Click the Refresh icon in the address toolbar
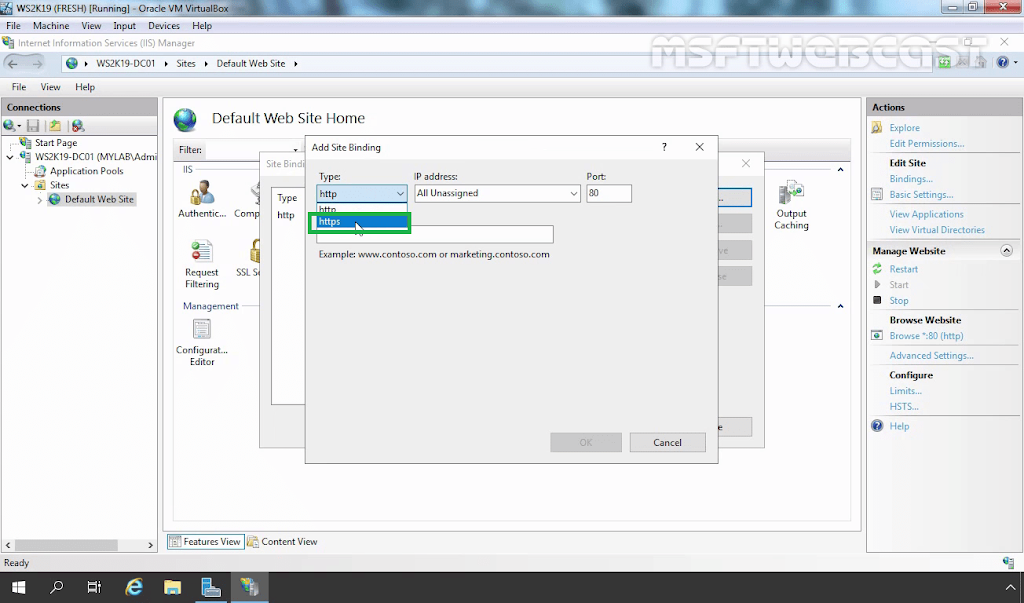 [x=944, y=63]
